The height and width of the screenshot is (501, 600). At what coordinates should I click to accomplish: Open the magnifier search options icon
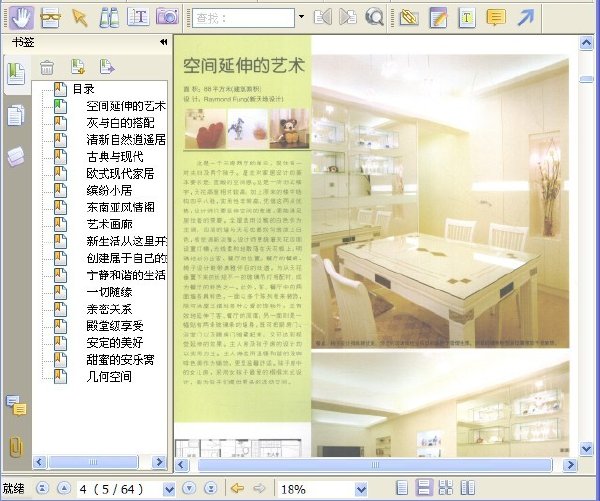374,17
